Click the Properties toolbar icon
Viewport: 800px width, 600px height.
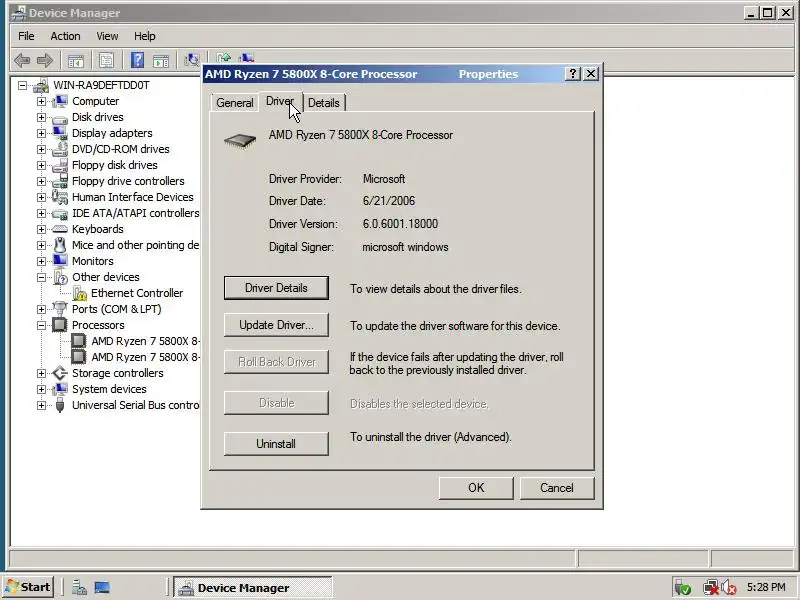tap(107, 61)
